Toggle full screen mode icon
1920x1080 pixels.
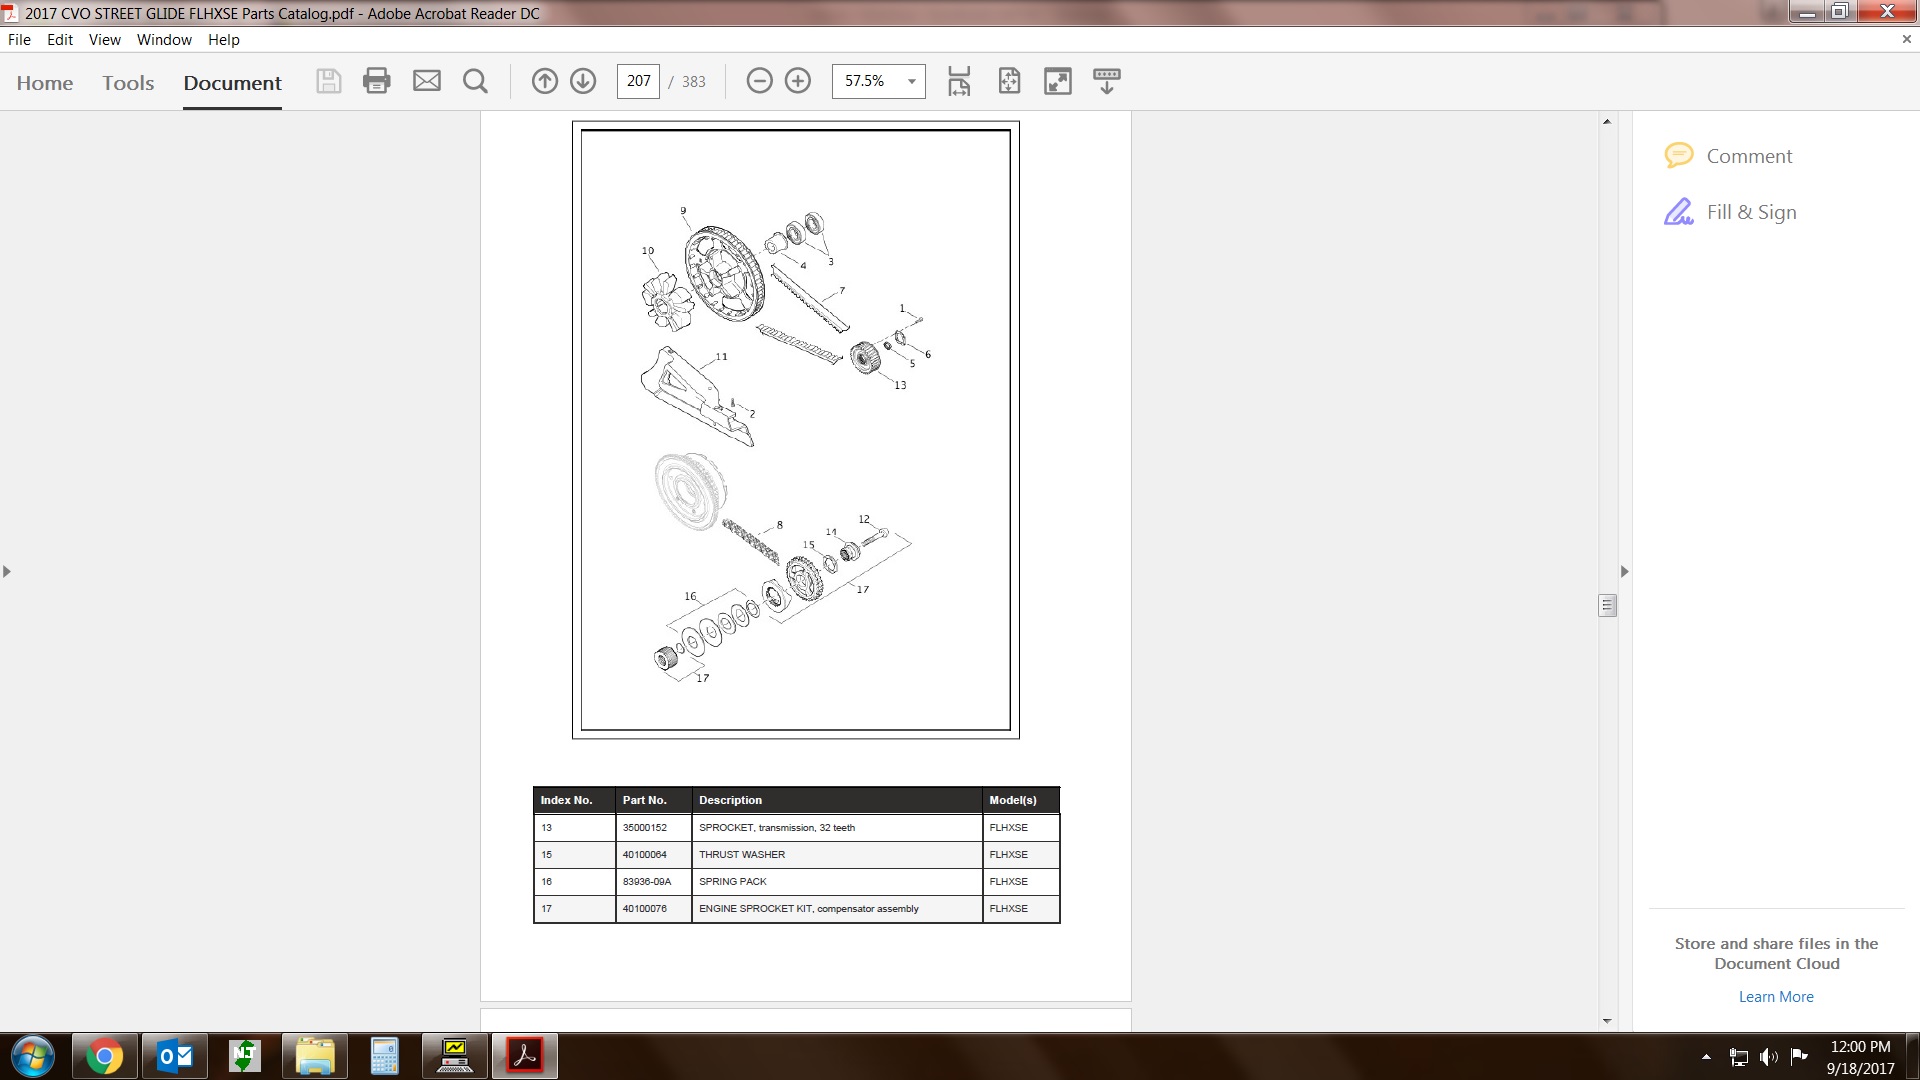coord(1057,81)
